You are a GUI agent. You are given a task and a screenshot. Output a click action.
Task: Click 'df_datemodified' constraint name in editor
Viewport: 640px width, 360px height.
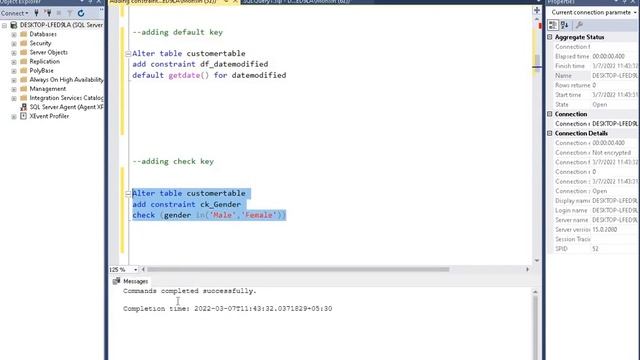click(234, 64)
